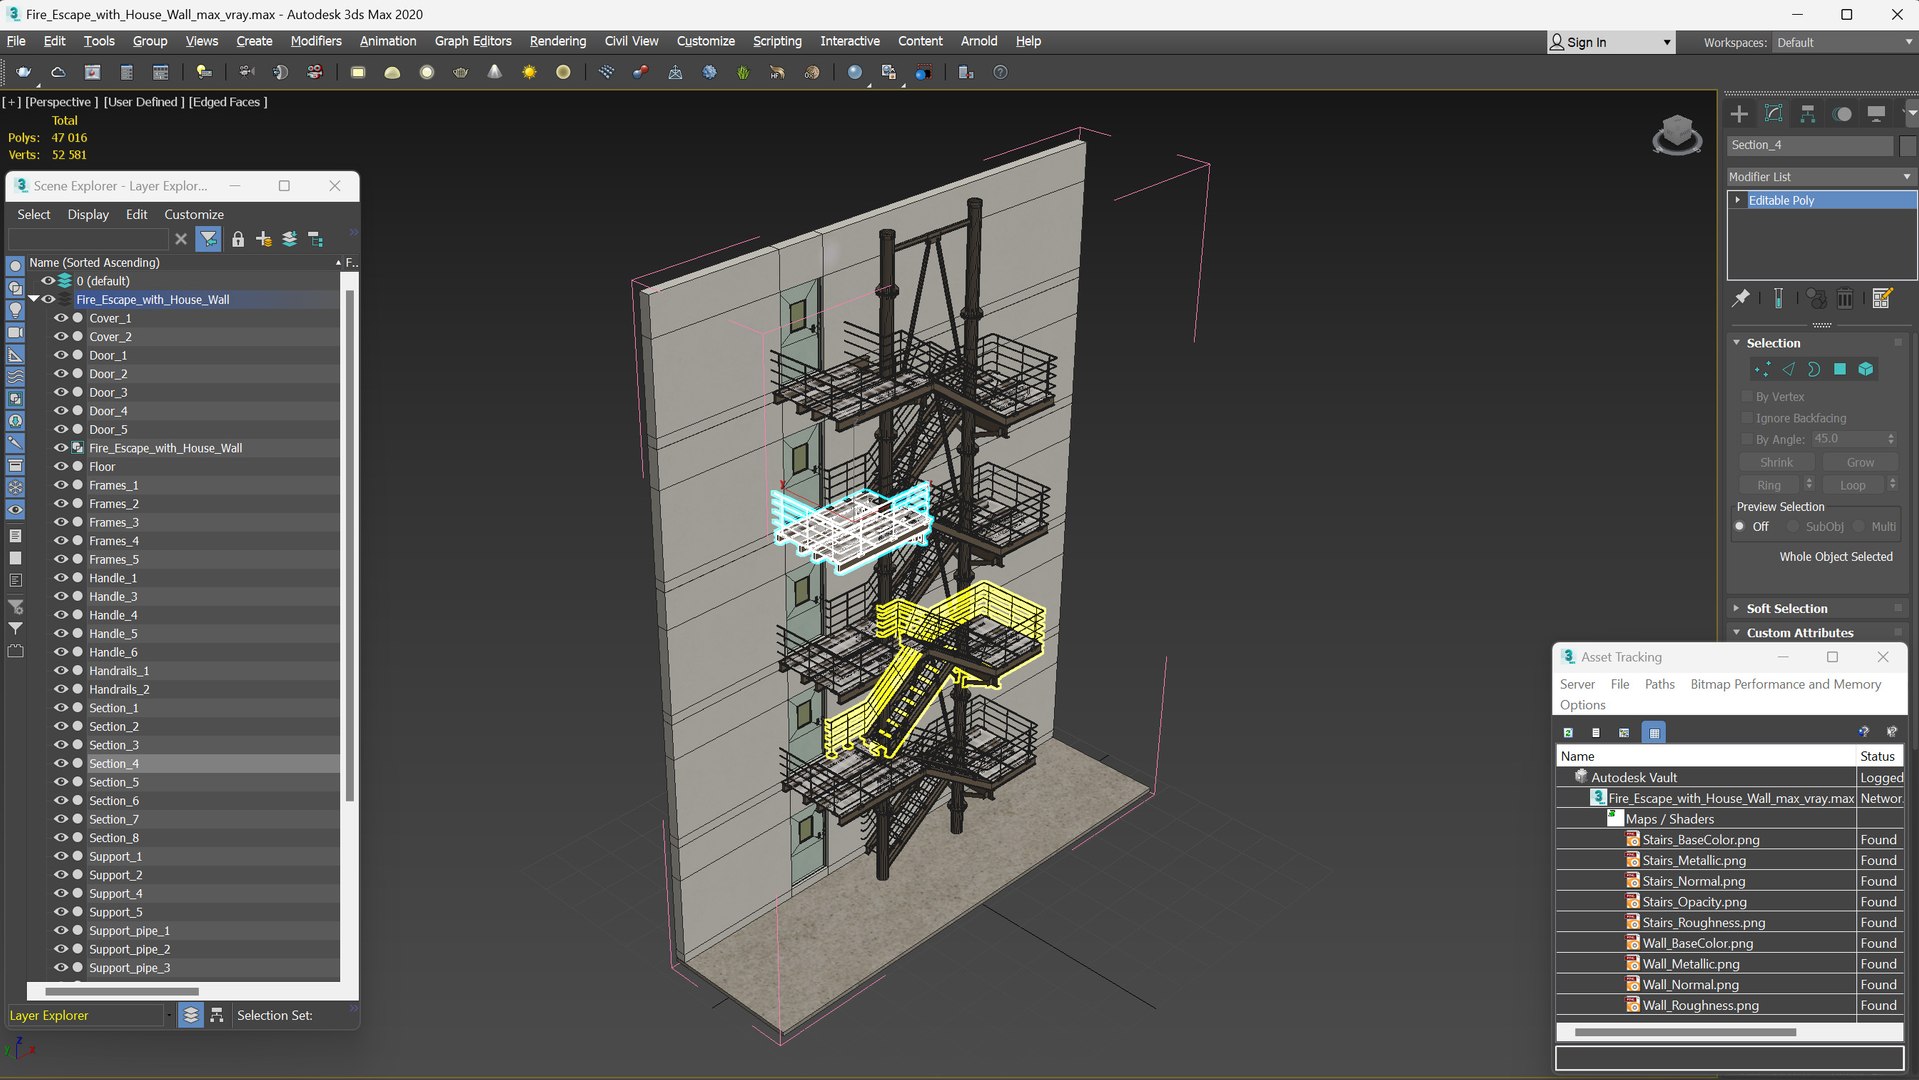Open the Rendering menu
The height and width of the screenshot is (1080, 1919).
pos(557,41)
